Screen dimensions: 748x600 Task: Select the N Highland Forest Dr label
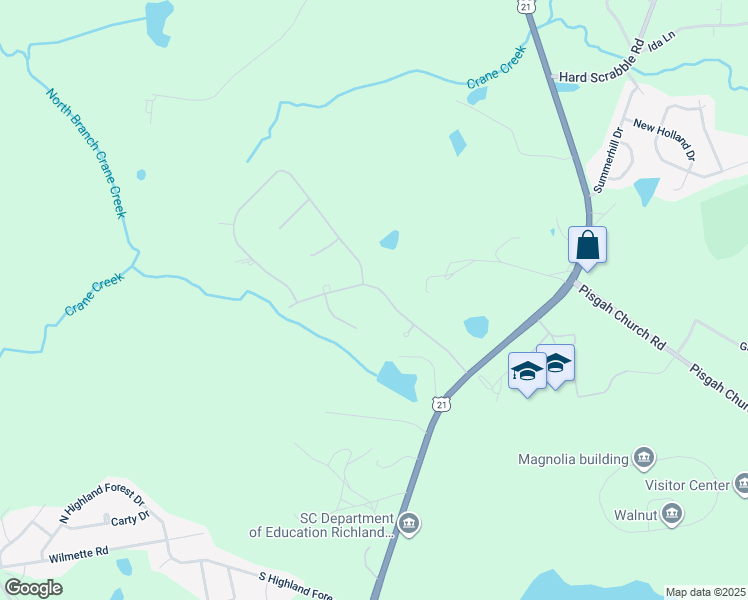tap(102, 503)
